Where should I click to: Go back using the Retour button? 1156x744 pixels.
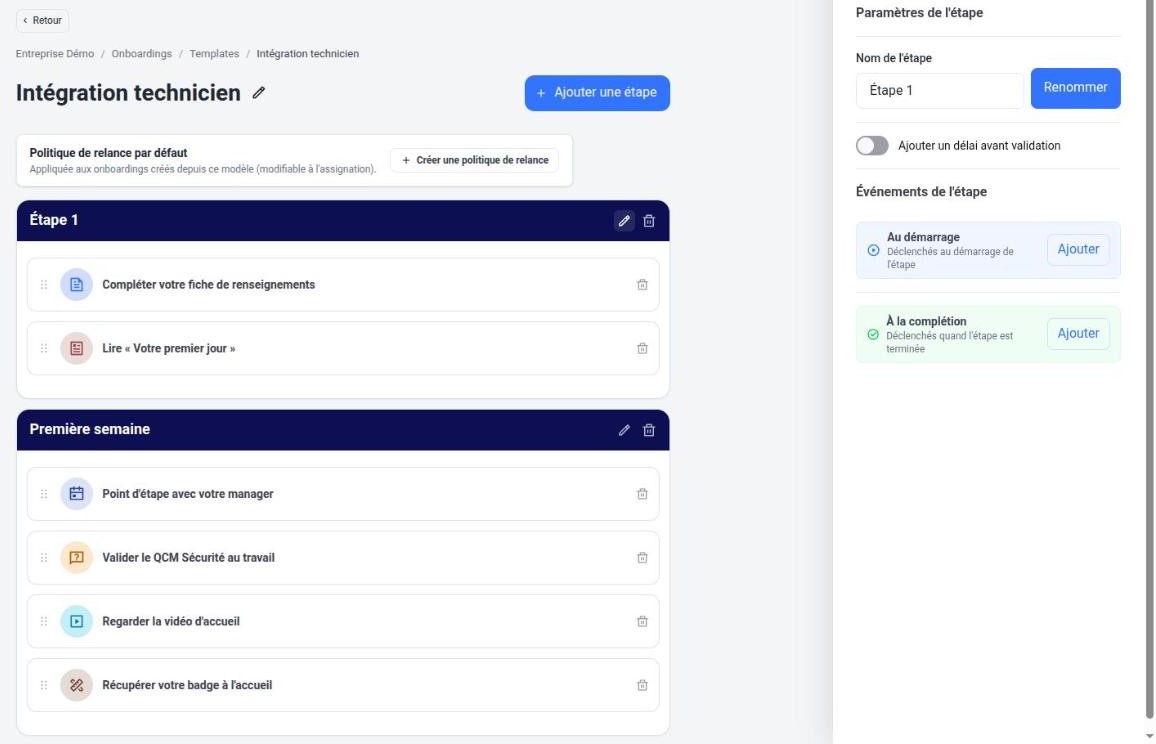click(42, 21)
